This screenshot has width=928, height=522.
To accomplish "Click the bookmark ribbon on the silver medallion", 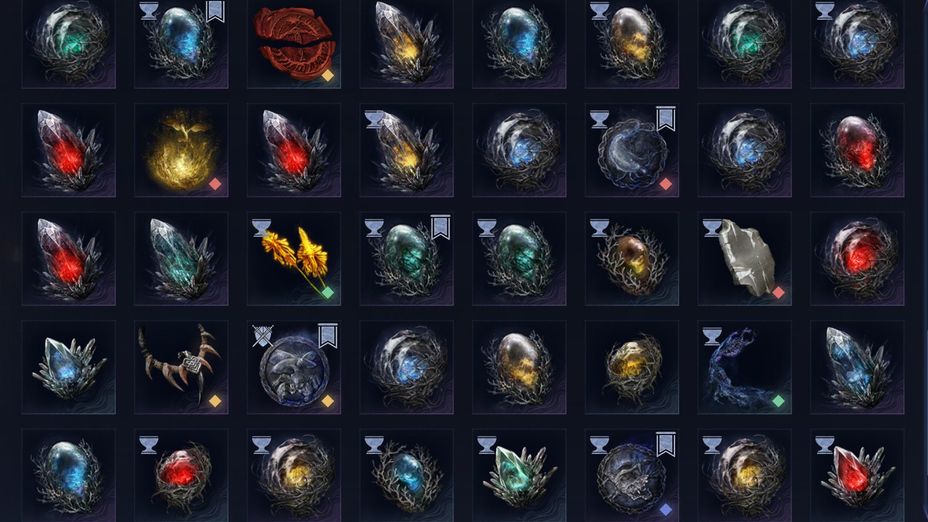I will pos(328,336).
